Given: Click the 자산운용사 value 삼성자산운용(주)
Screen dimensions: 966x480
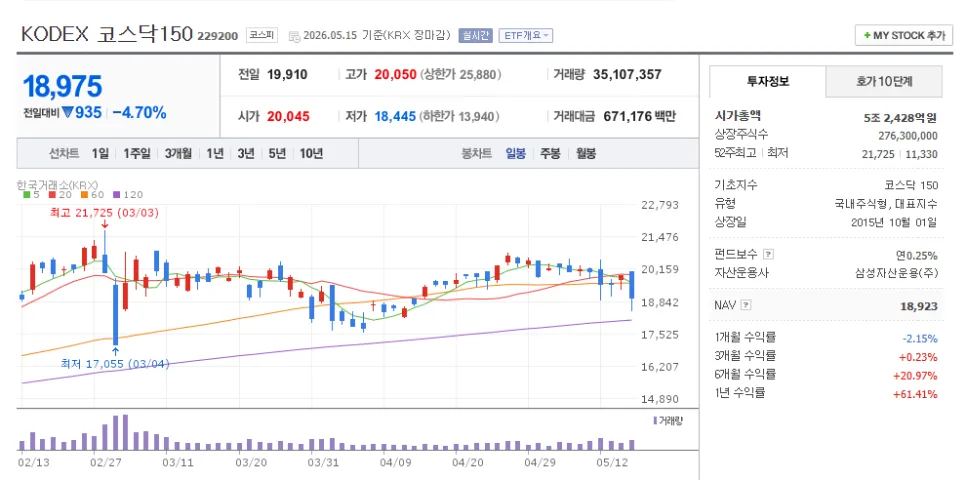Looking at the screenshot, I should tap(896, 273).
